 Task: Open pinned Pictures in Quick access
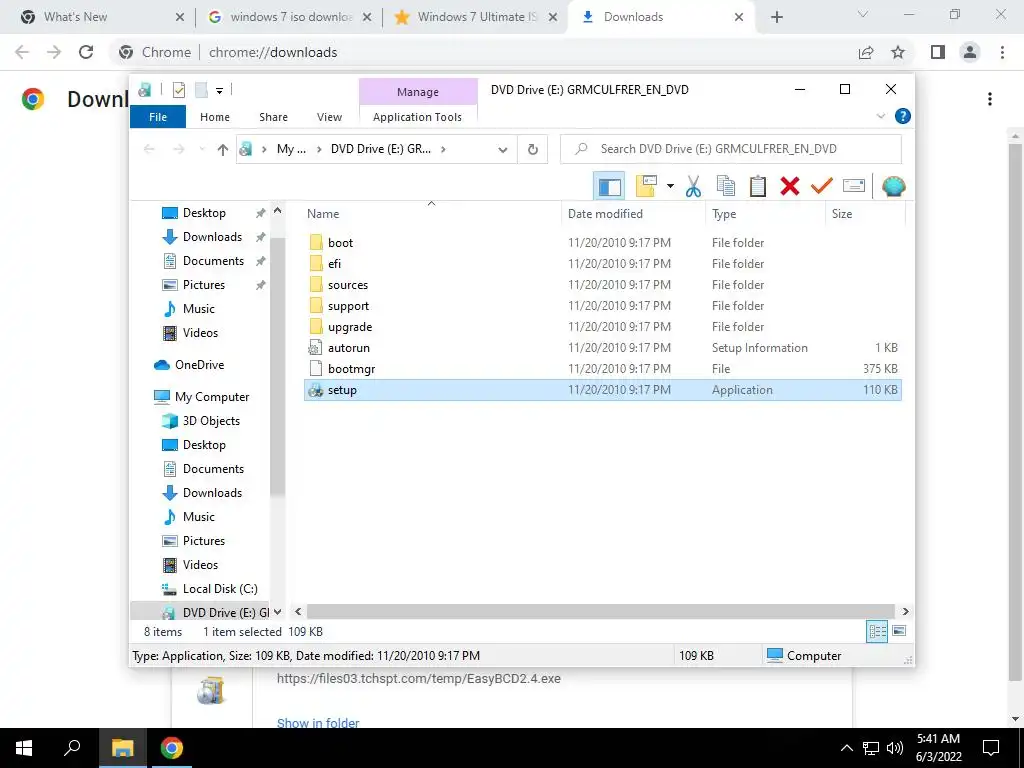(204, 285)
